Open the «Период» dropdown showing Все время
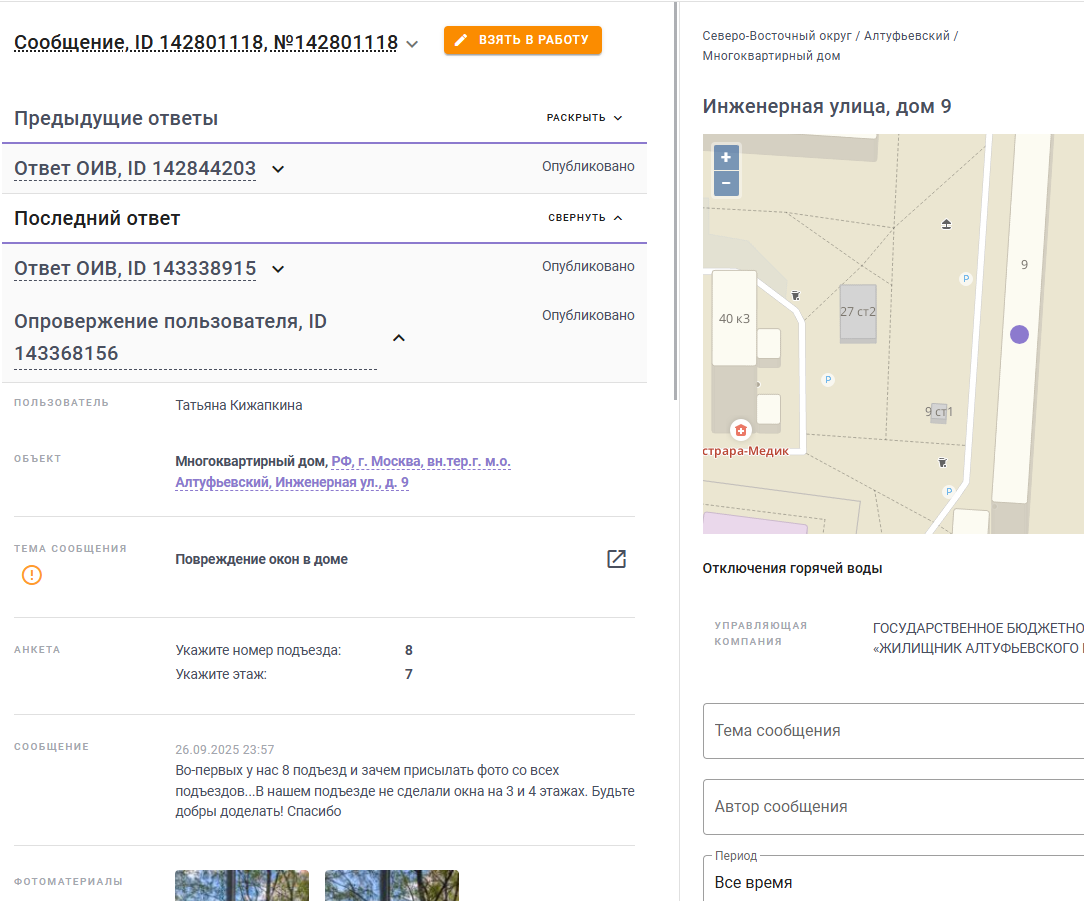 tap(893, 880)
